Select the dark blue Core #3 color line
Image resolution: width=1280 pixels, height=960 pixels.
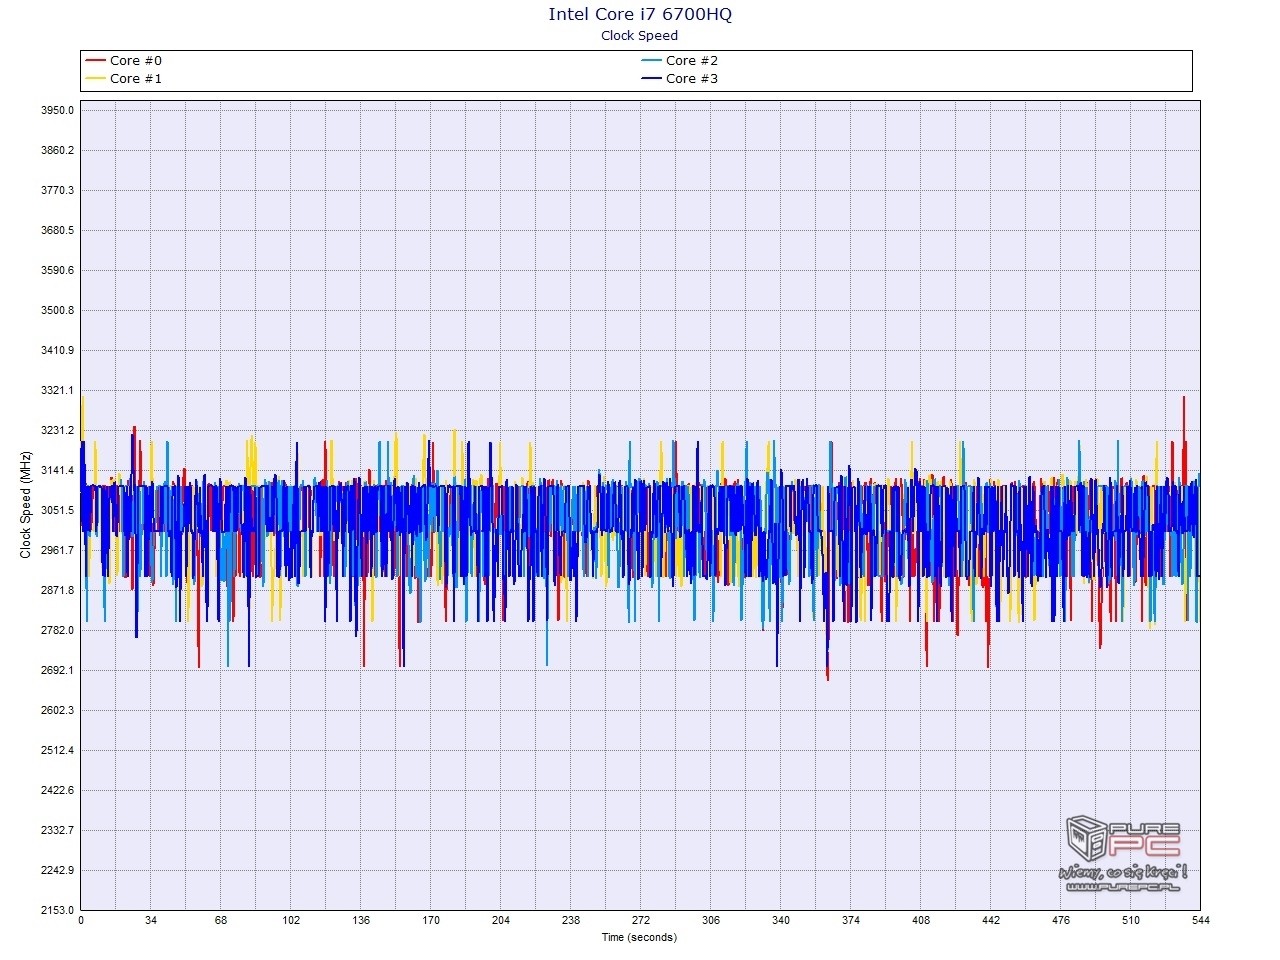point(651,79)
